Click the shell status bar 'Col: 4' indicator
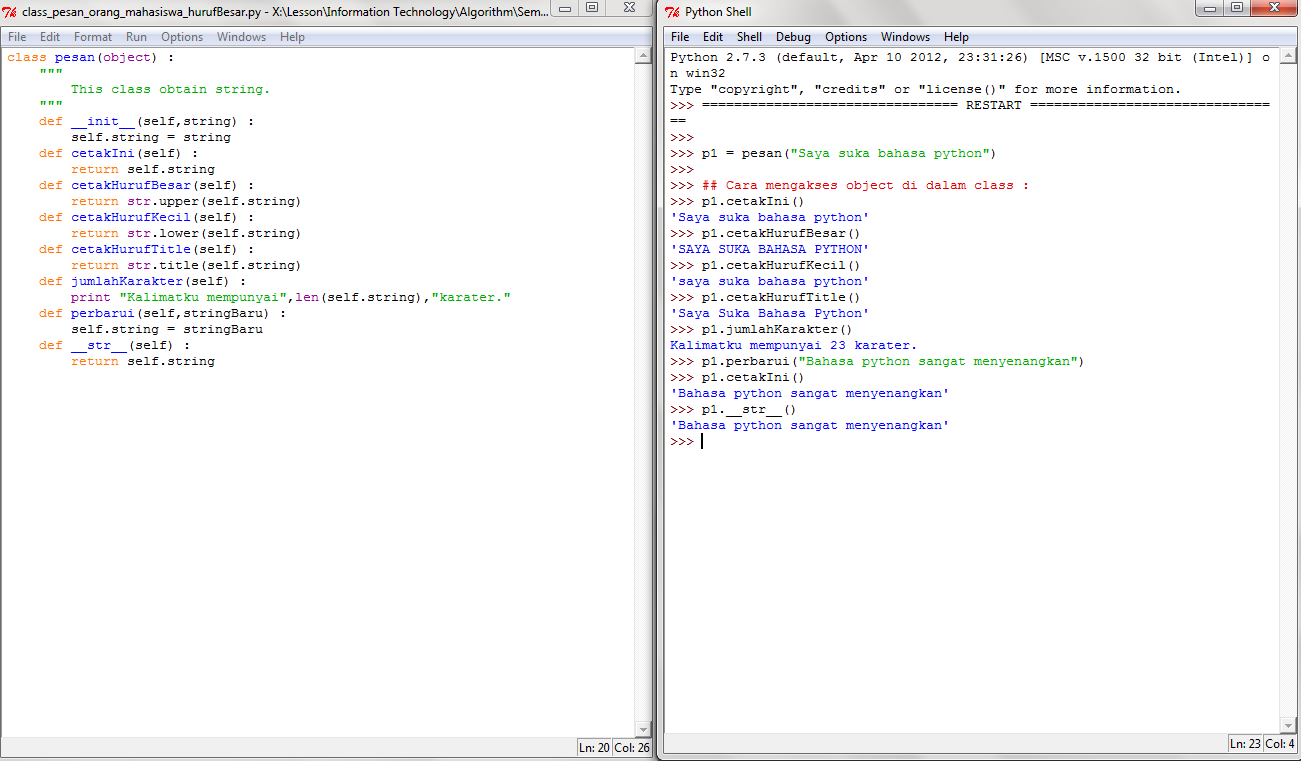Viewport: 1301px width, 761px height. 1280,743
